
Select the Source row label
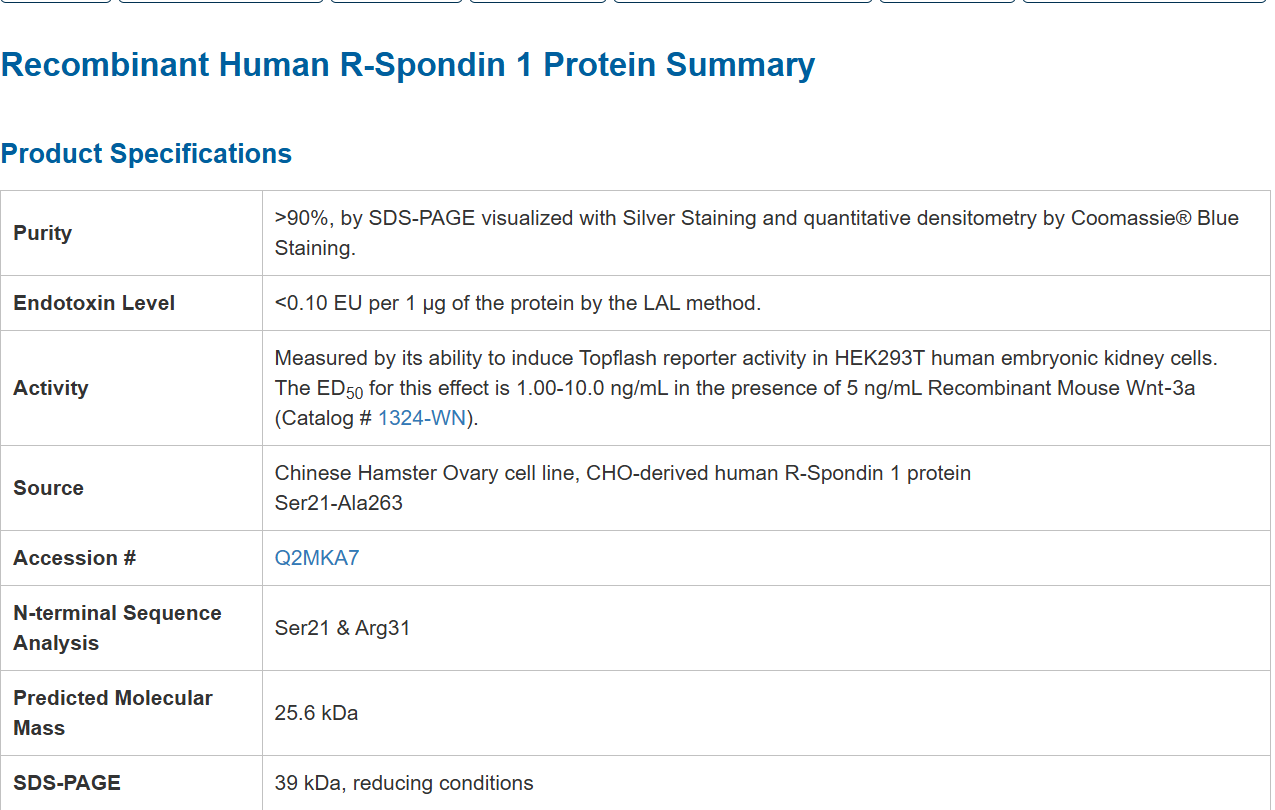[48, 488]
